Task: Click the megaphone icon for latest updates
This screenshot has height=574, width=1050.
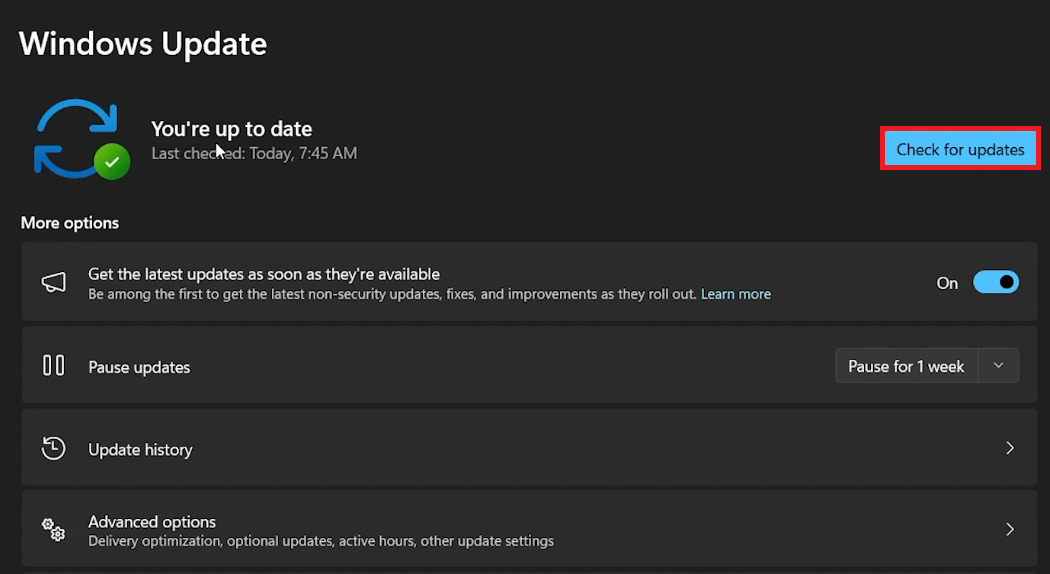Action: (54, 283)
